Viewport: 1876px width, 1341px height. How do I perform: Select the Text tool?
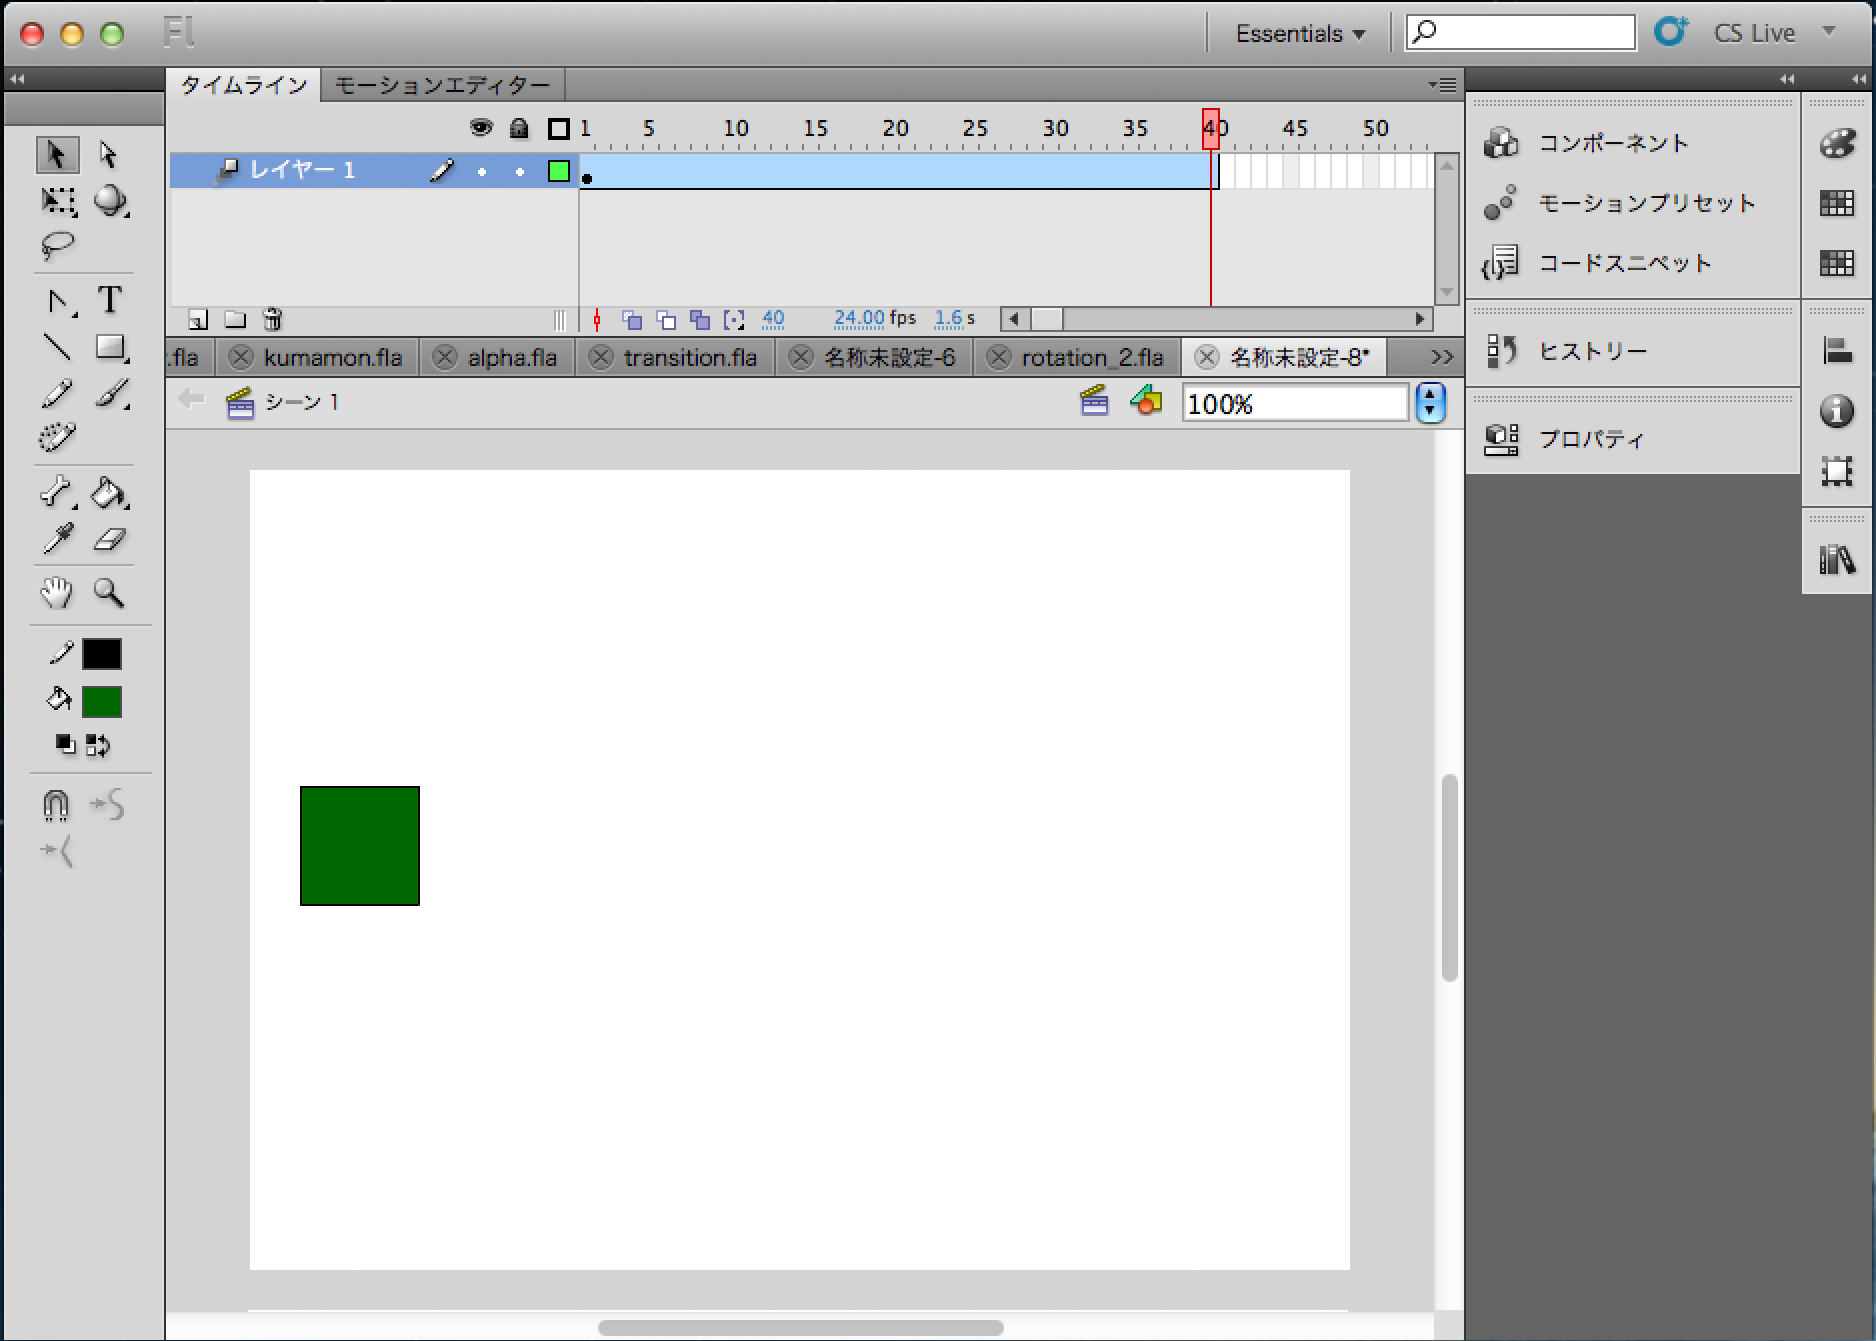coord(109,300)
